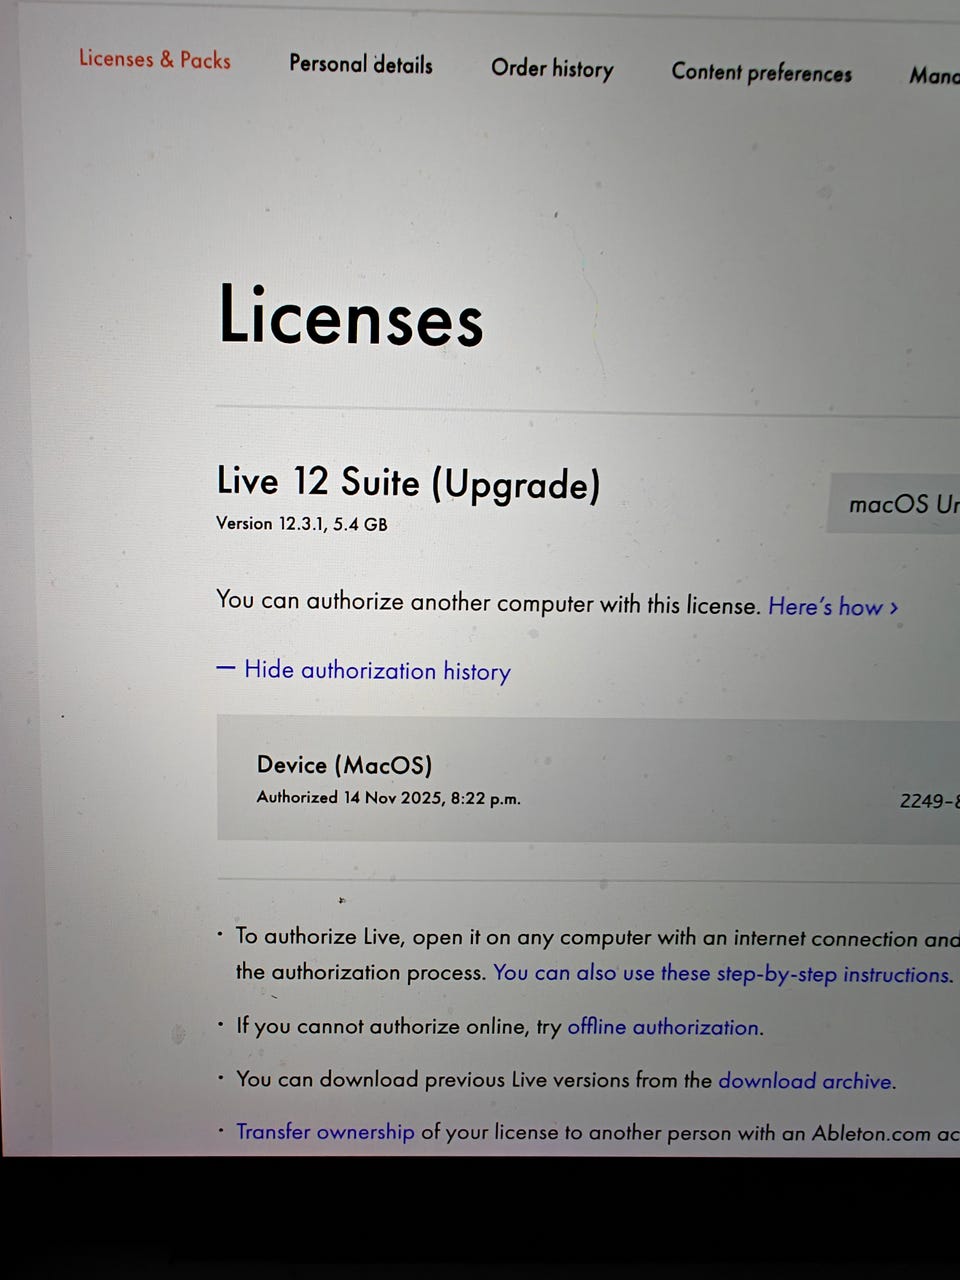
Task: Click the minus icon before Hide authorization
Action: pos(226,668)
